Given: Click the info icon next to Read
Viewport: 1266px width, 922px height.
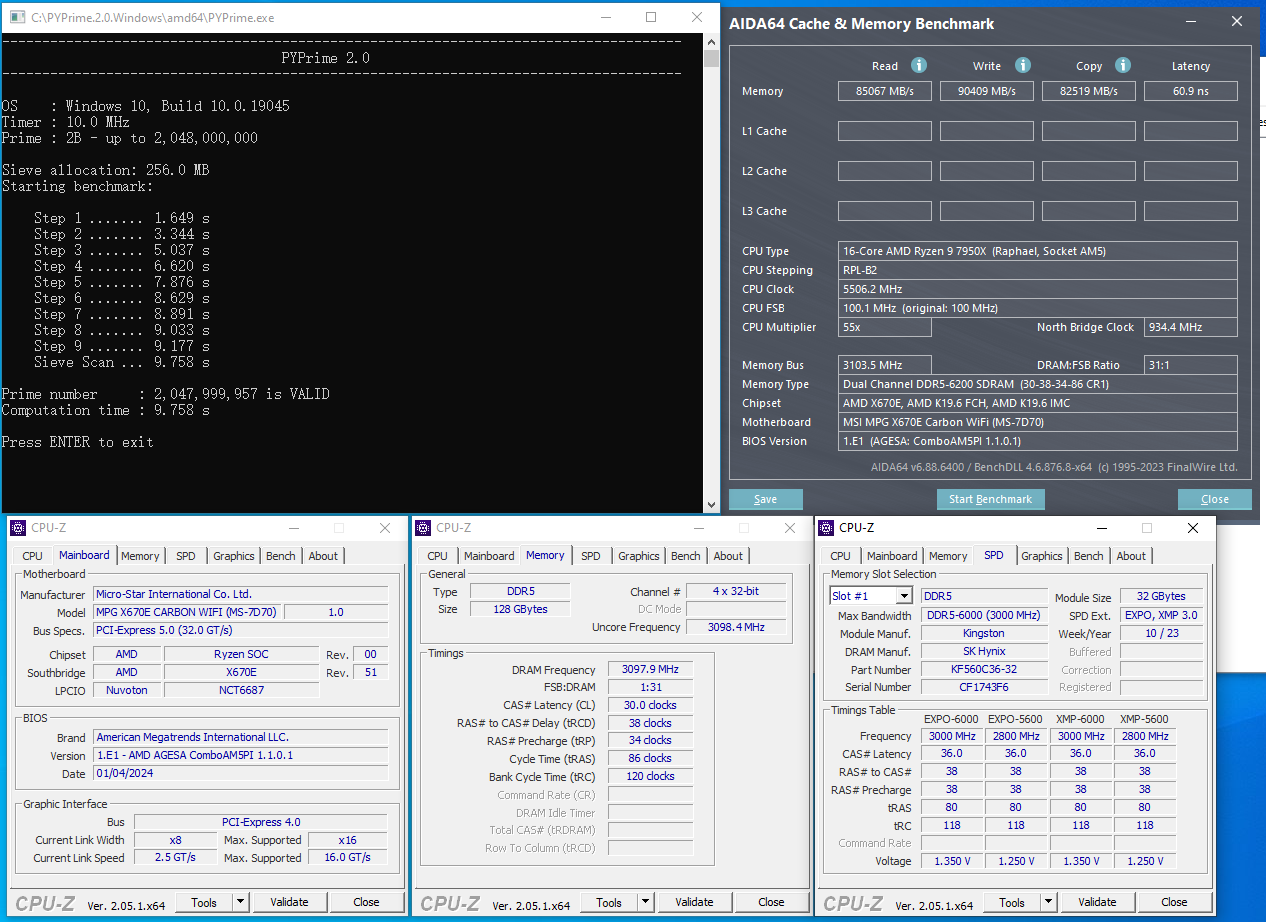Looking at the screenshot, I should coord(918,65).
